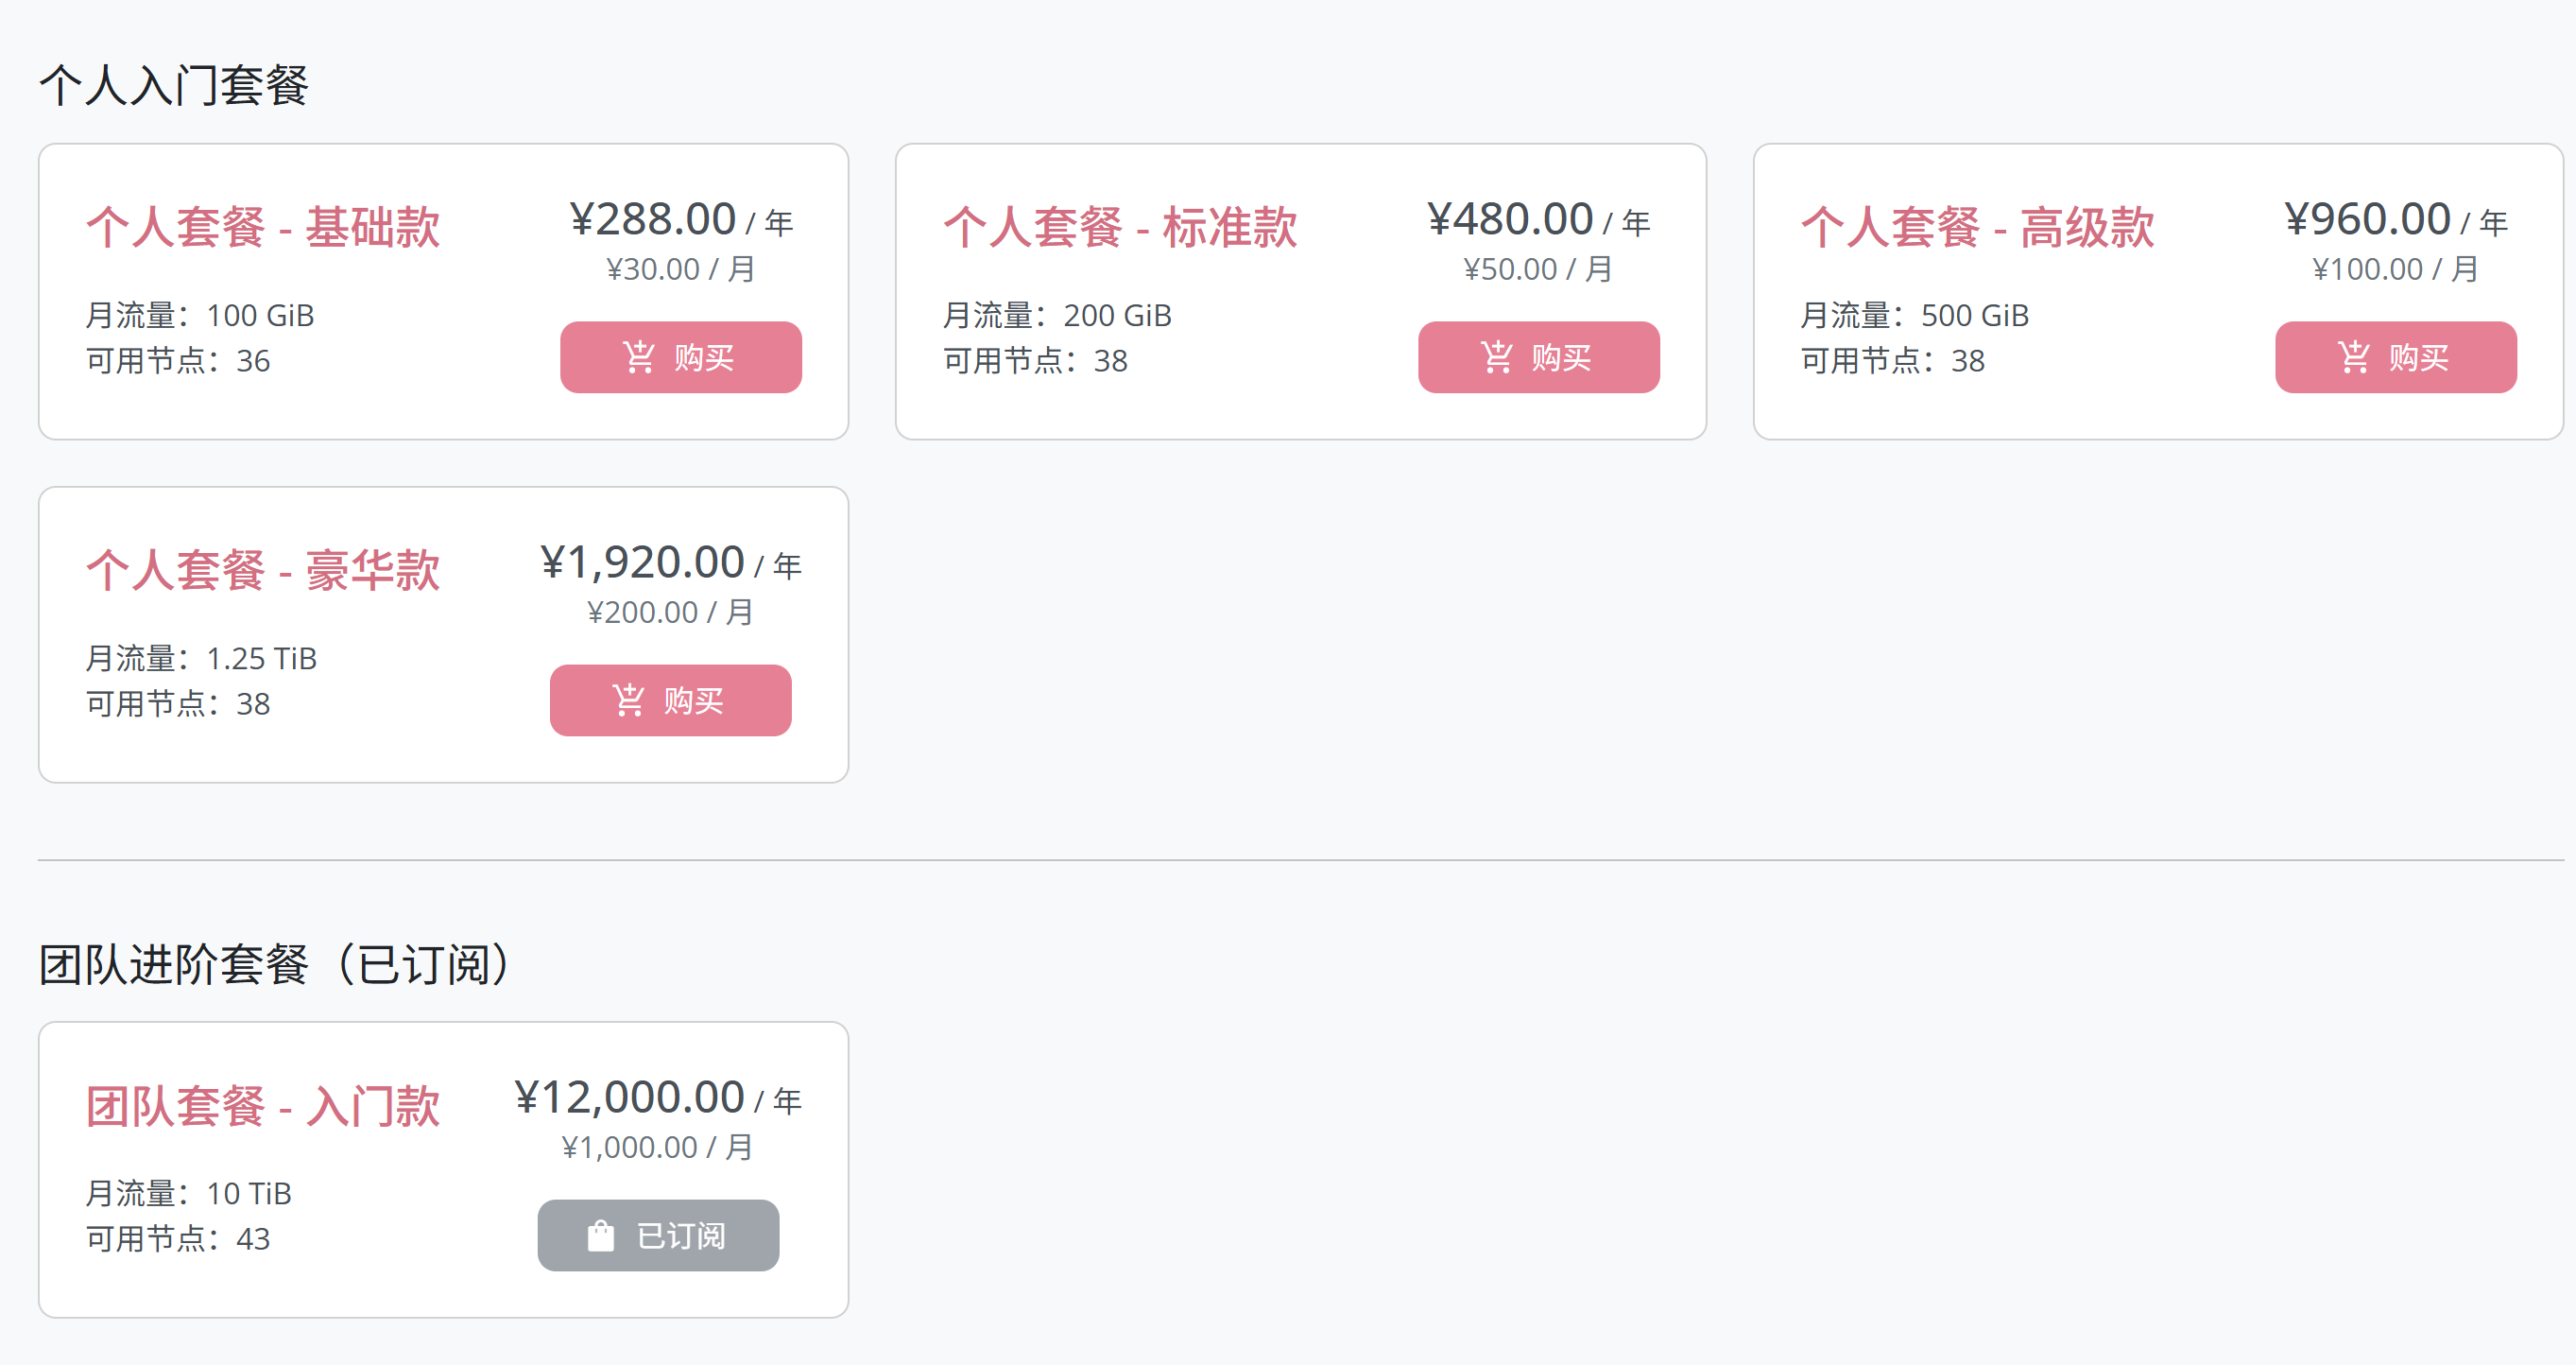The width and height of the screenshot is (2576, 1365).
Task: Click cart icon in 标准款 purchase button
Action: click(x=1497, y=357)
